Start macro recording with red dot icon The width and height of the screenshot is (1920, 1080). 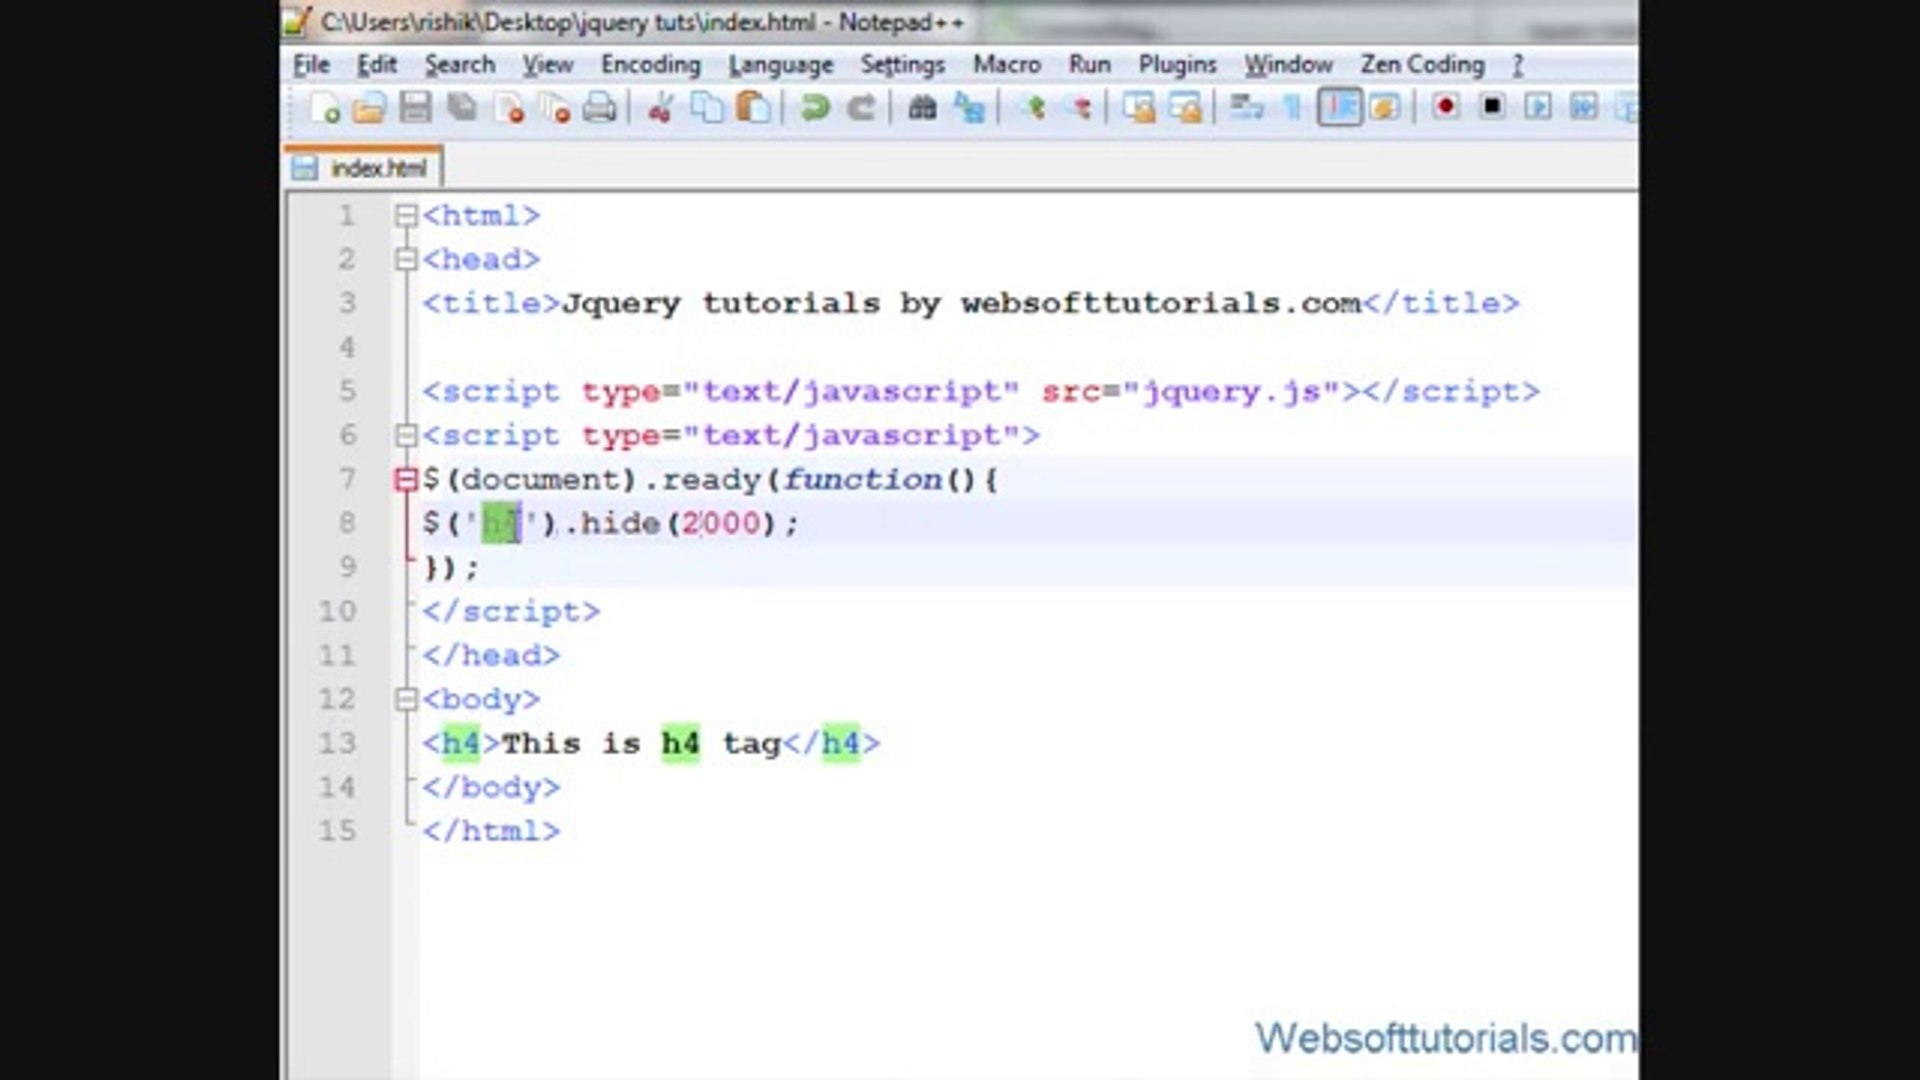[x=1445, y=107]
